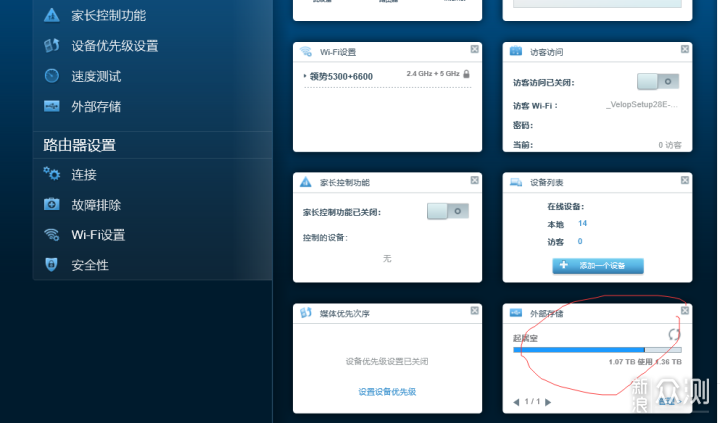Click the 故障排除 first-aid kit icon
Image resolution: width=720 pixels, height=423 pixels.
(x=51, y=204)
